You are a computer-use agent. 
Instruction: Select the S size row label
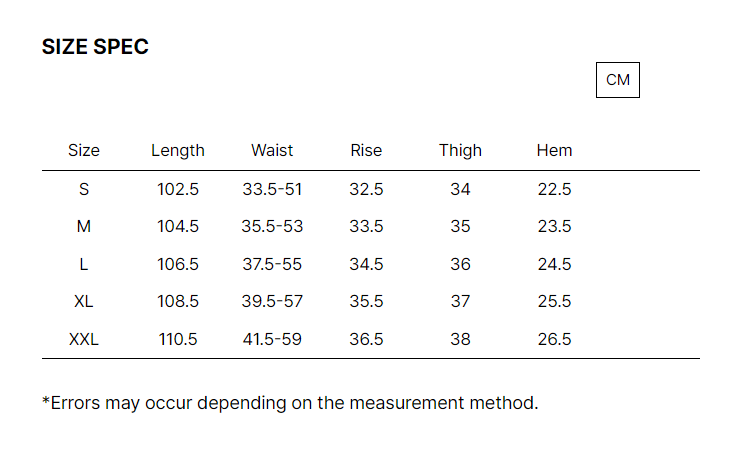(x=84, y=189)
